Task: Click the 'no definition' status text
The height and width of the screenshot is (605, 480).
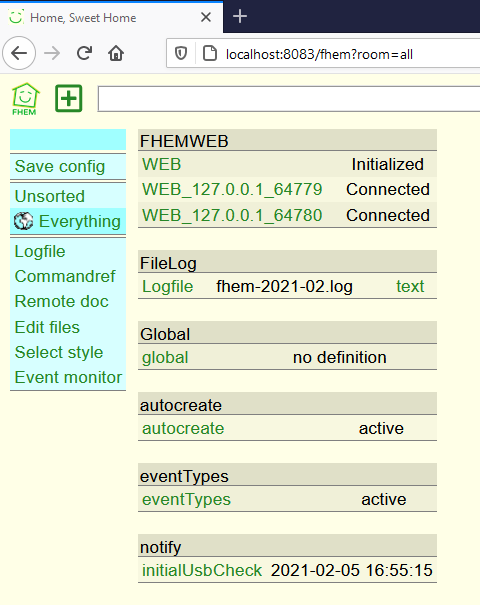Action: 340,358
